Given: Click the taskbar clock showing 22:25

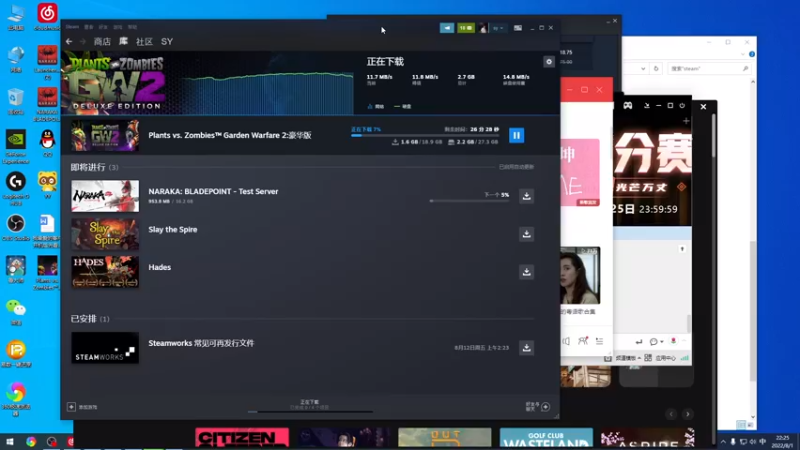Looking at the screenshot, I should (x=782, y=442).
